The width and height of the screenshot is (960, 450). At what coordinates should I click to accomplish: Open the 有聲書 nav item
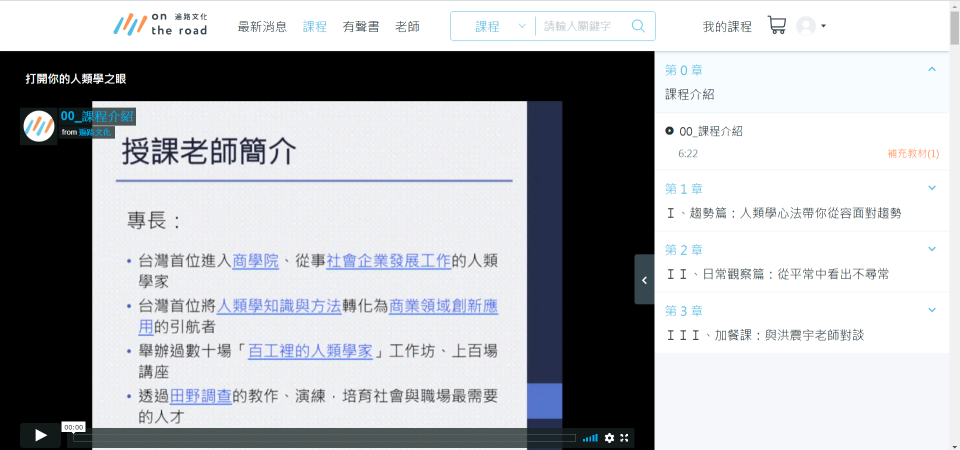(x=361, y=26)
